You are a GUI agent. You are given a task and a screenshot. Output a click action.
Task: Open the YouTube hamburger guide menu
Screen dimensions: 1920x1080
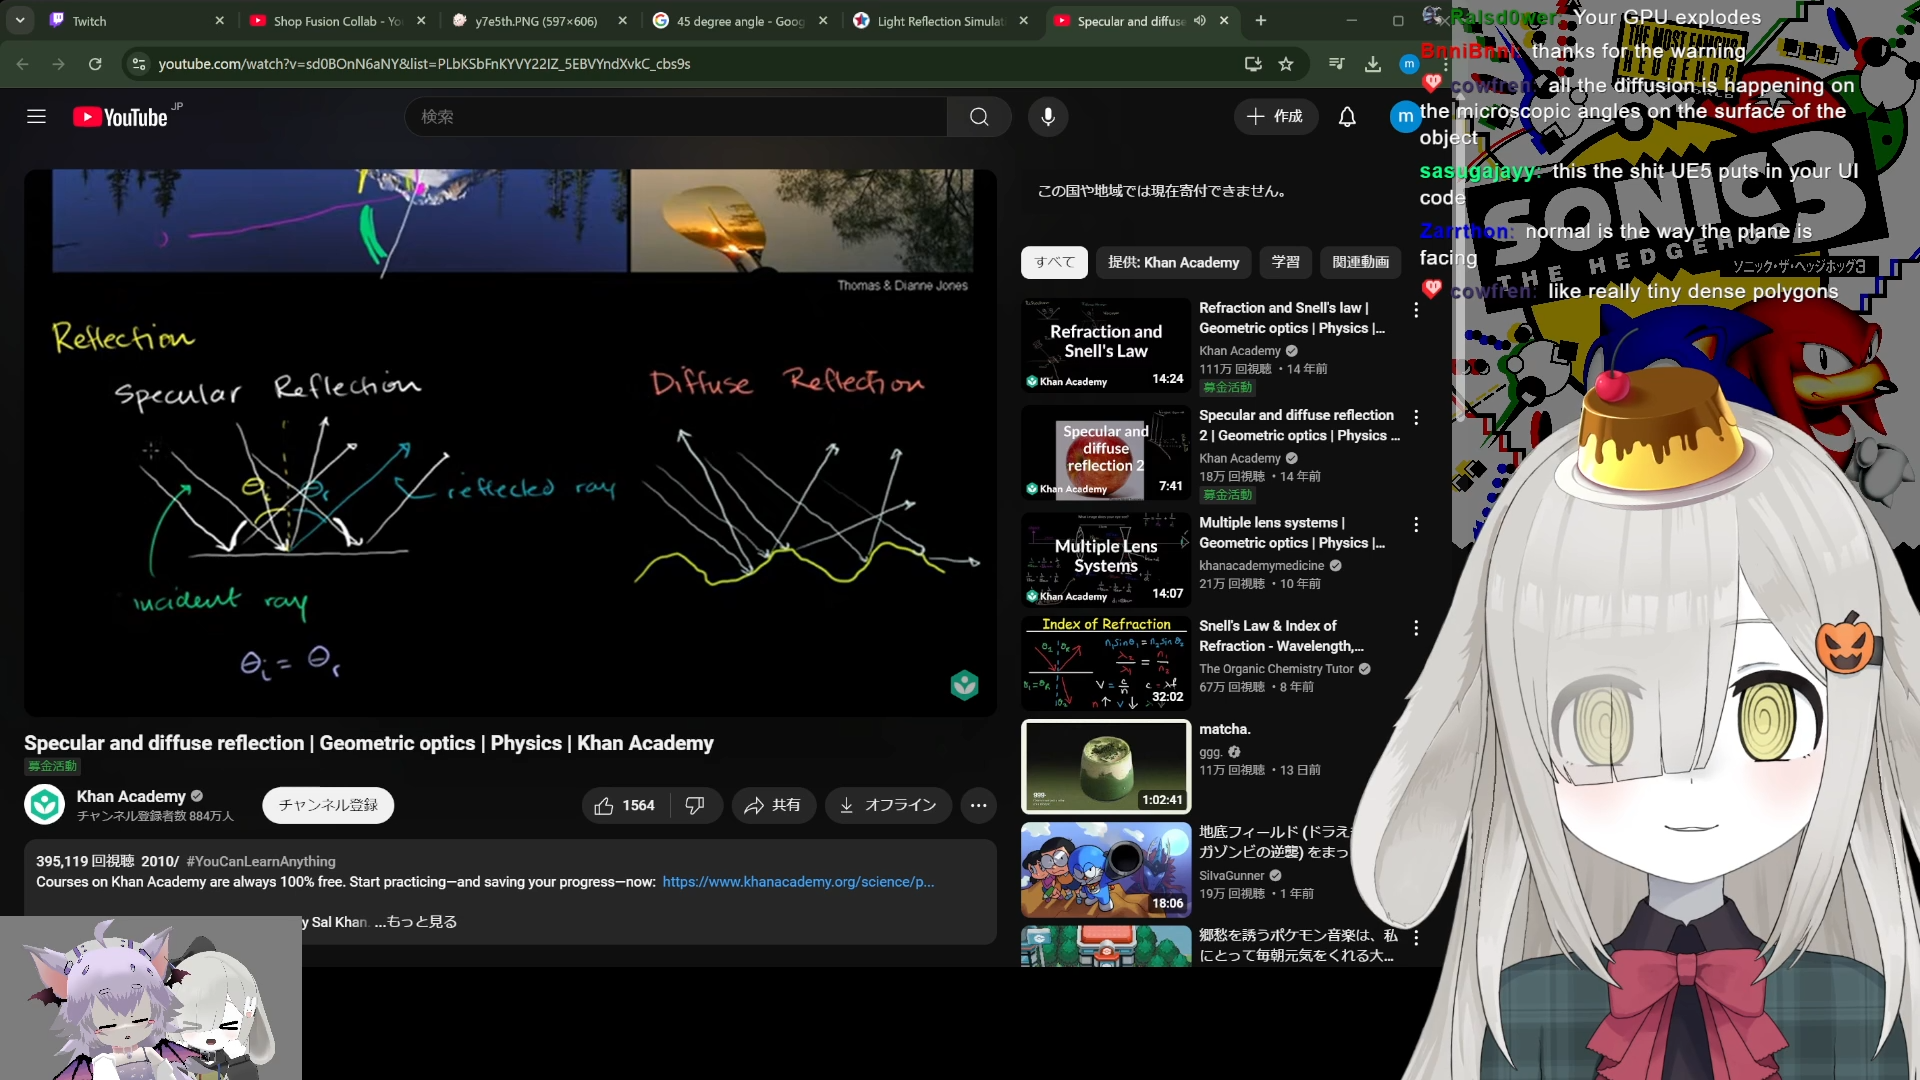pos(37,117)
